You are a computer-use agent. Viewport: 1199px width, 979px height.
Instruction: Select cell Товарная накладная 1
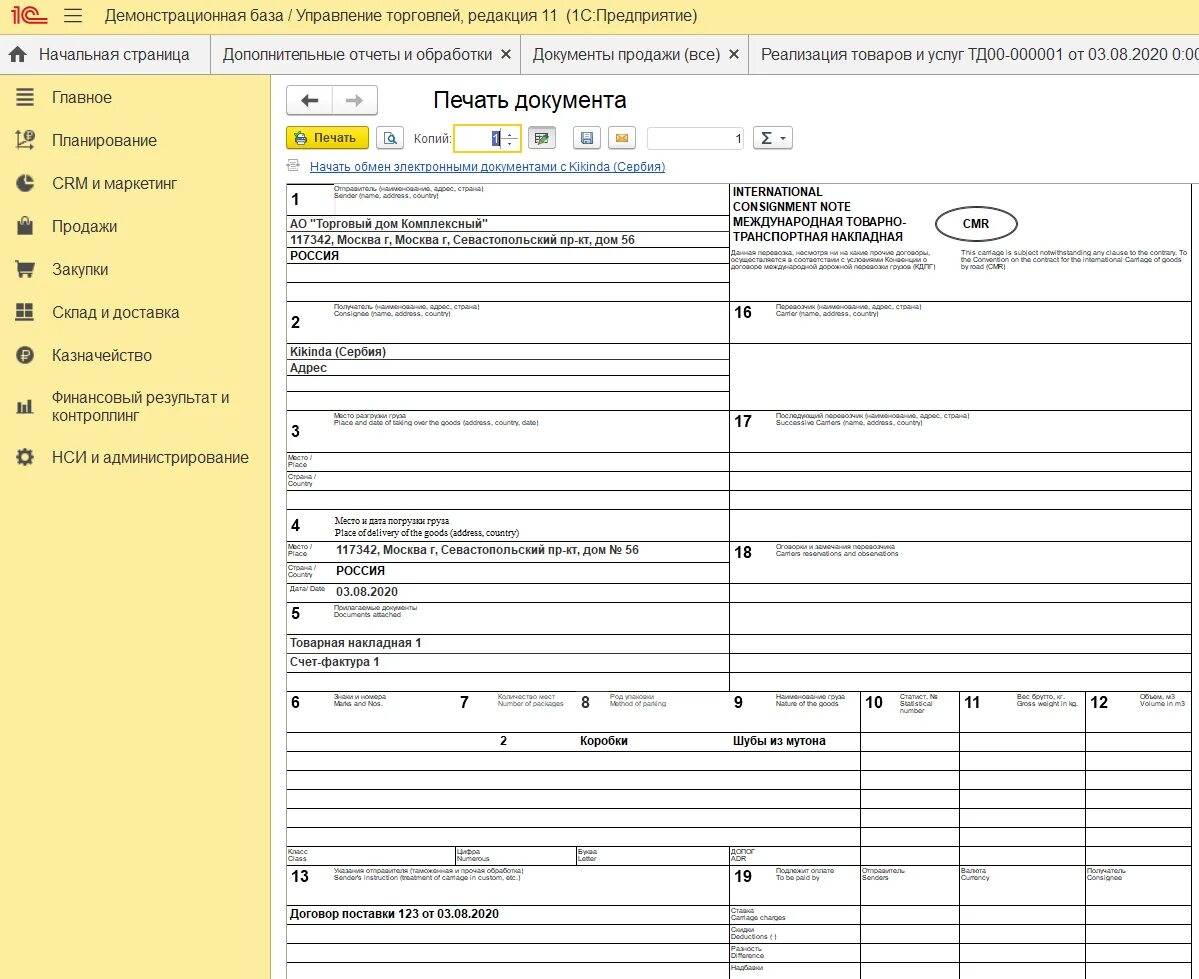pos(508,642)
